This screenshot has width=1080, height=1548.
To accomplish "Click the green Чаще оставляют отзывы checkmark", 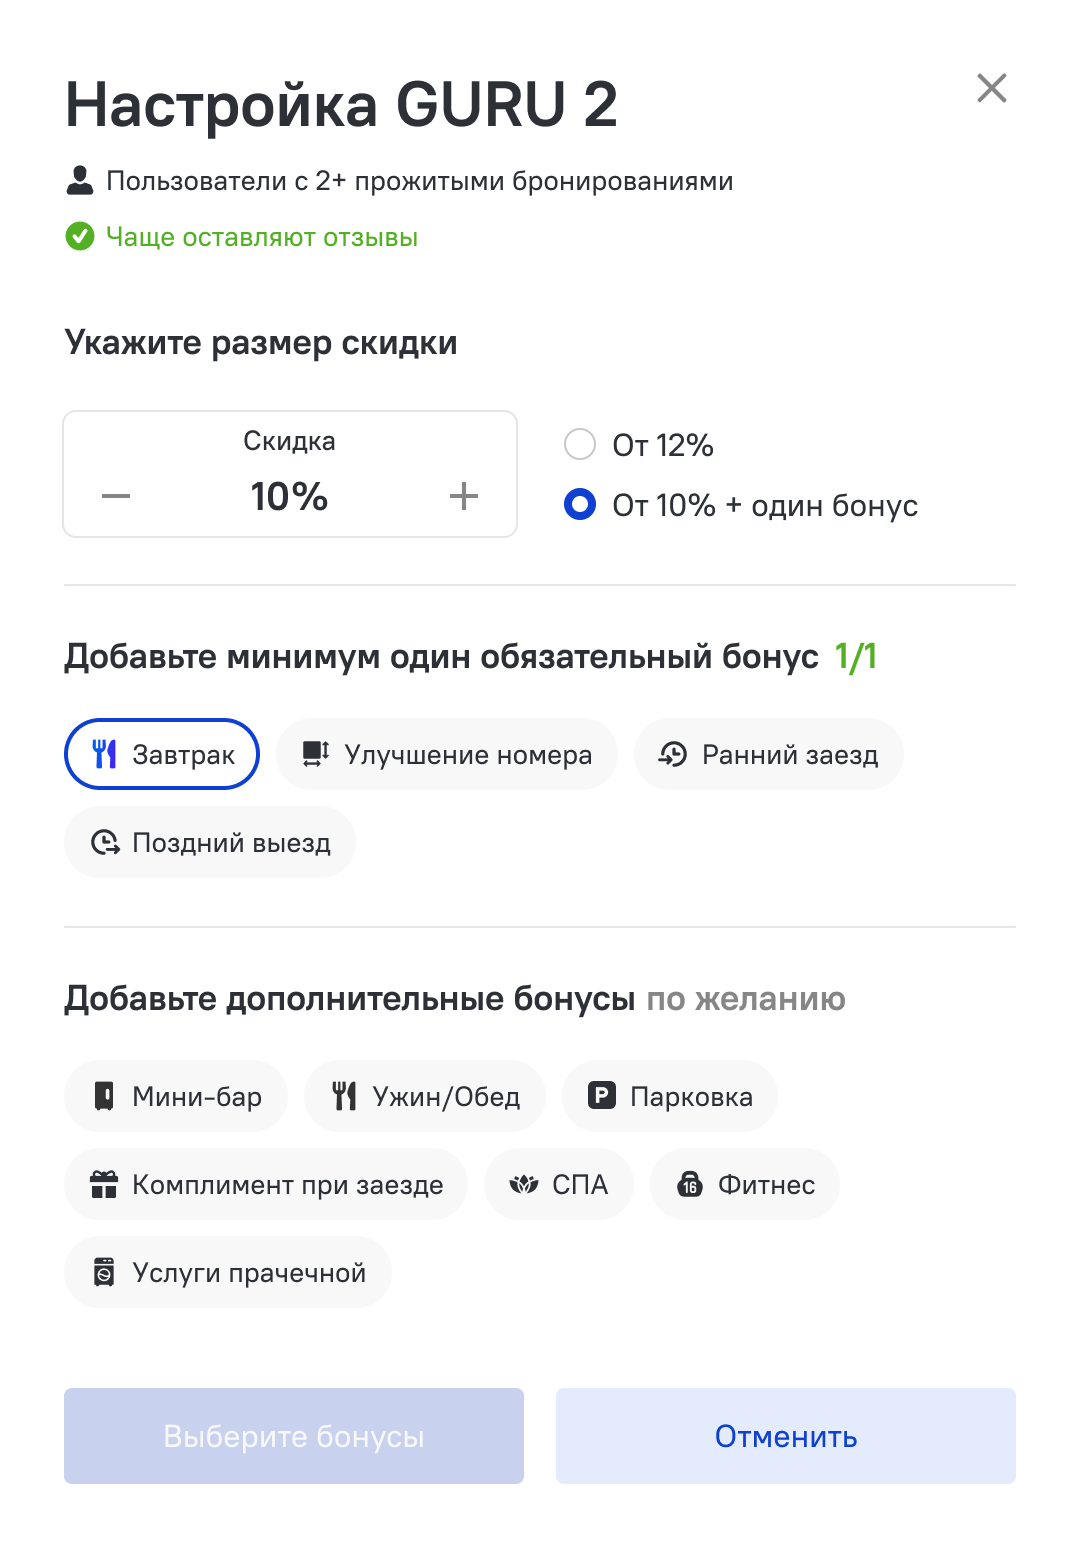I will point(80,237).
